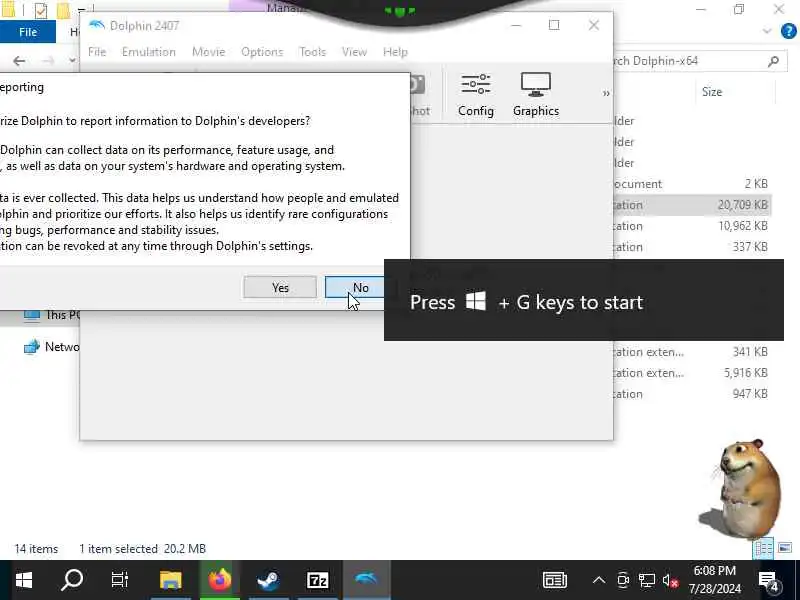This screenshot has width=800, height=600.
Task: Click the search magnifier in Explorer
Action: pyautogui.click(x=773, y=61)
